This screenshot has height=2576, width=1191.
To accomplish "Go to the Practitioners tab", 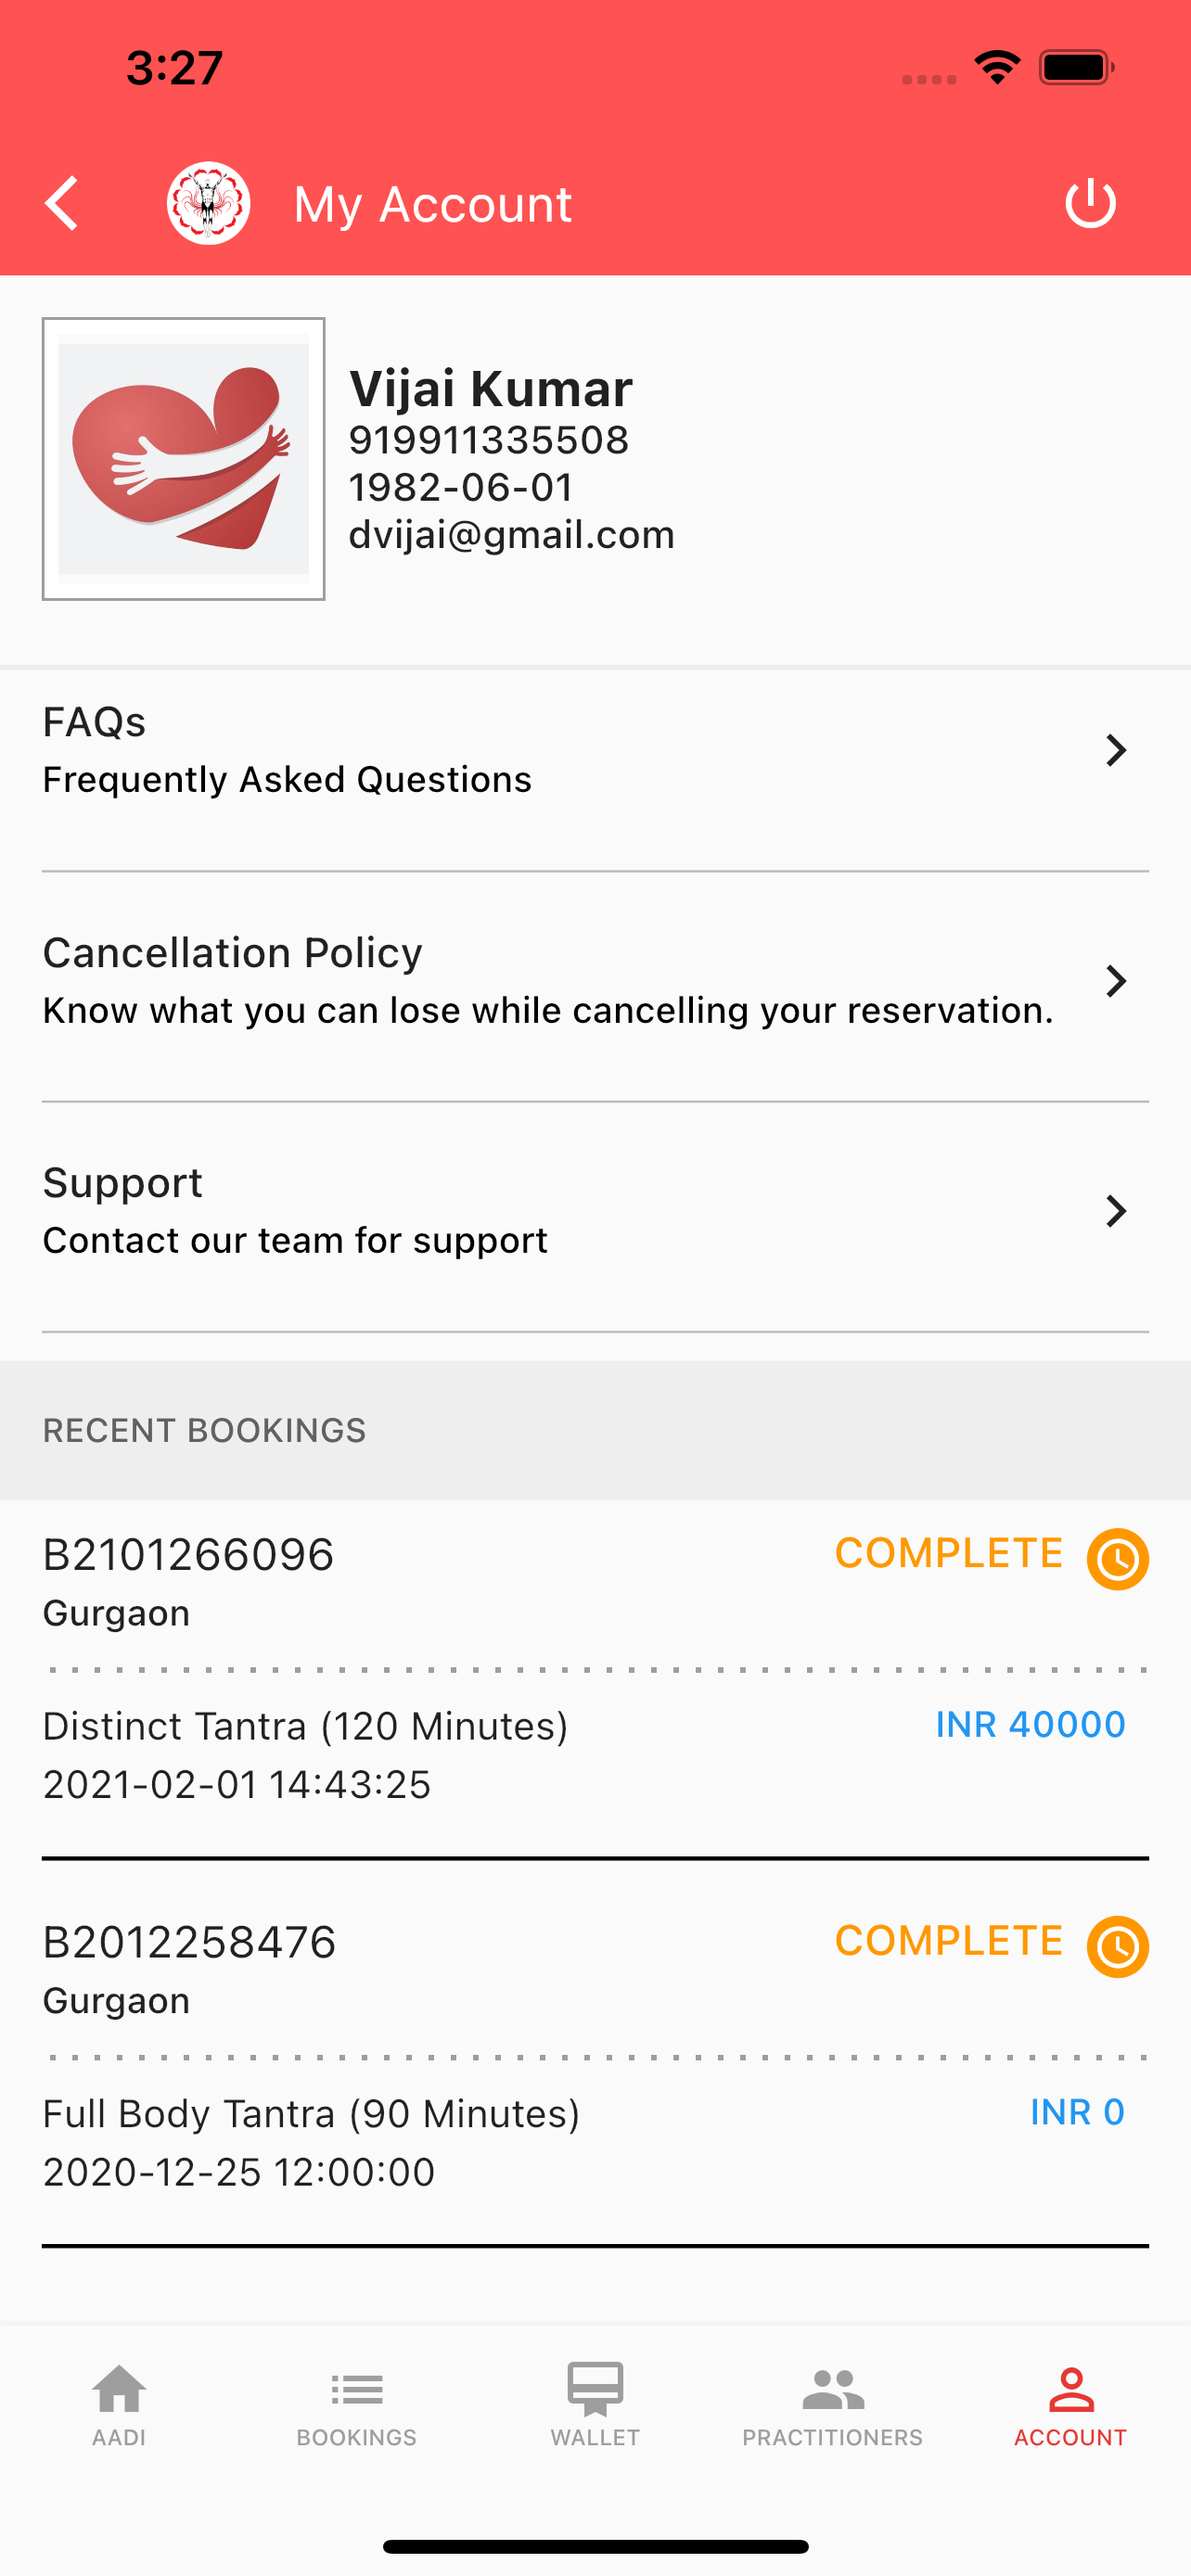I will point(832,2406).
